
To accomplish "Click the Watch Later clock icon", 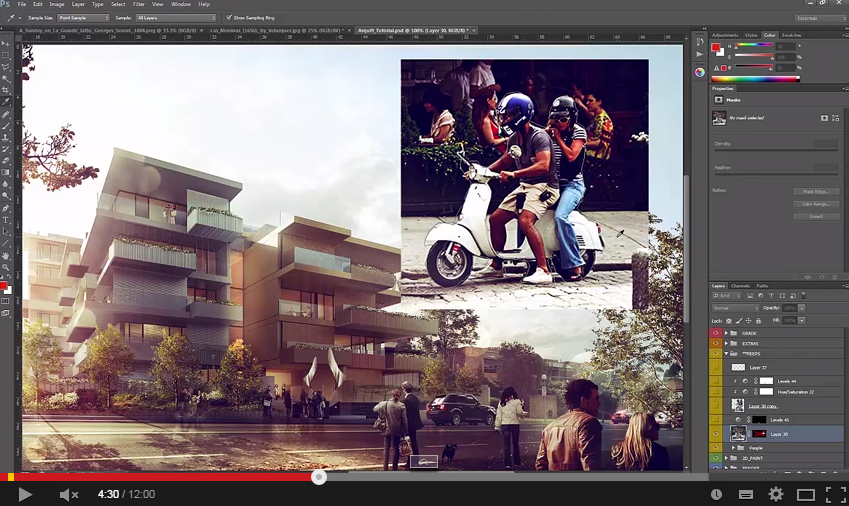I will click(x=716, y=494).
